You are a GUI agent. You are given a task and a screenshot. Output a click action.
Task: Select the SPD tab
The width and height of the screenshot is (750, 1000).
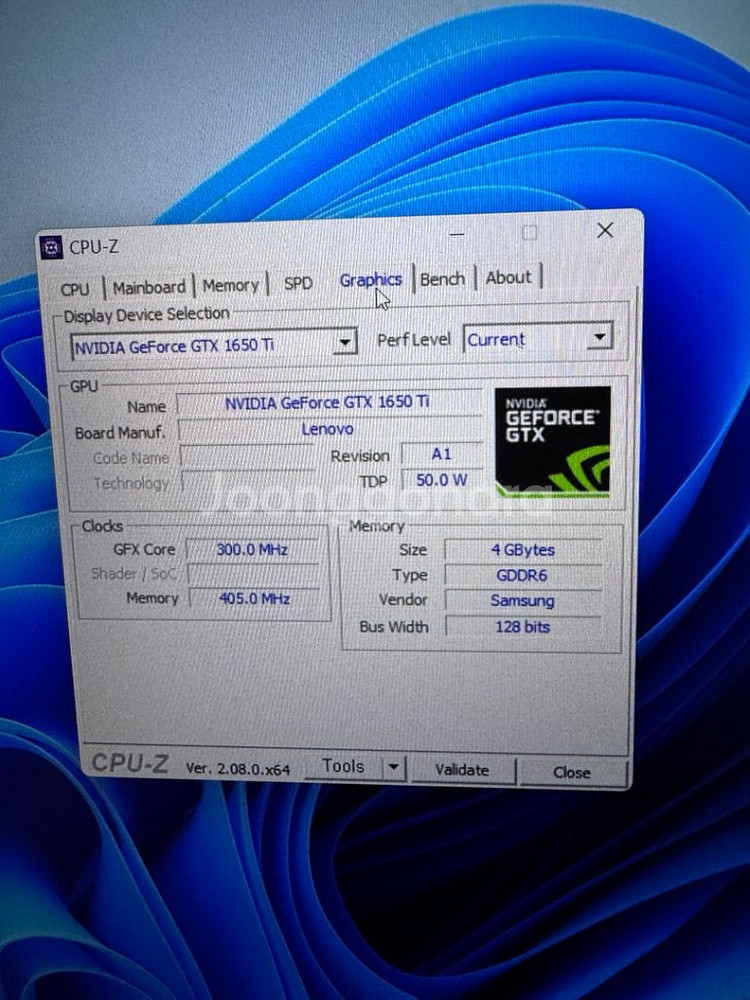pos(298,283)
